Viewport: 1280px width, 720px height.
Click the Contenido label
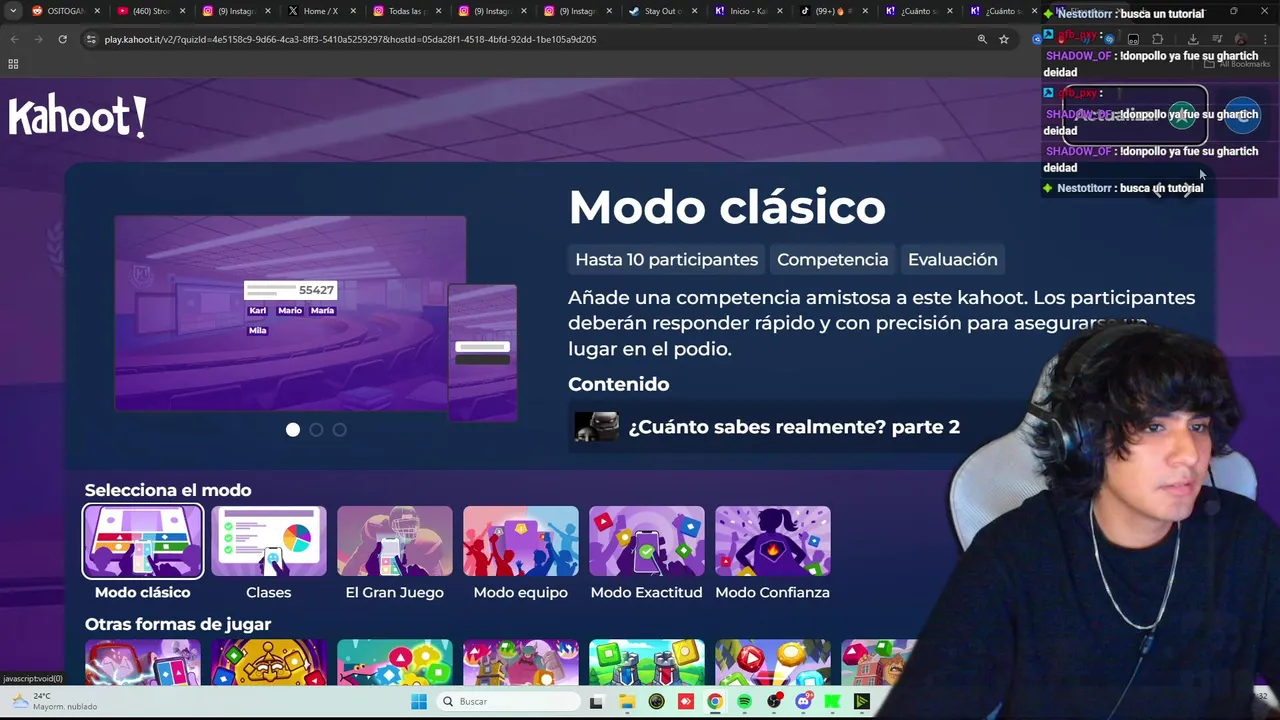(619, 384)
